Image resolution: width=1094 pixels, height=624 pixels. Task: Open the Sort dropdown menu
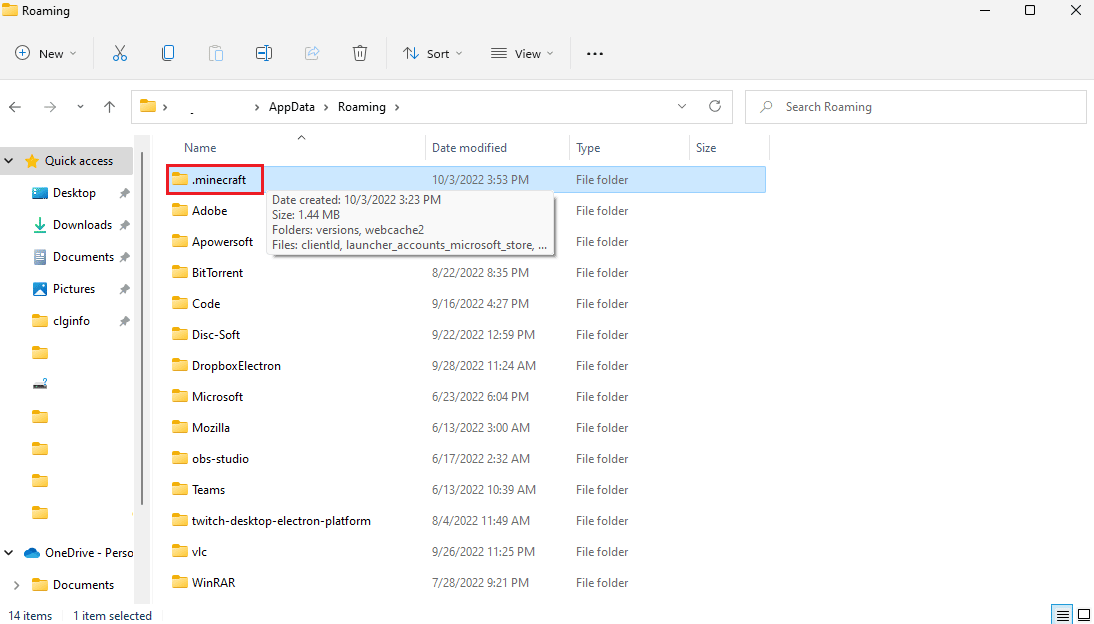point(432,53)
